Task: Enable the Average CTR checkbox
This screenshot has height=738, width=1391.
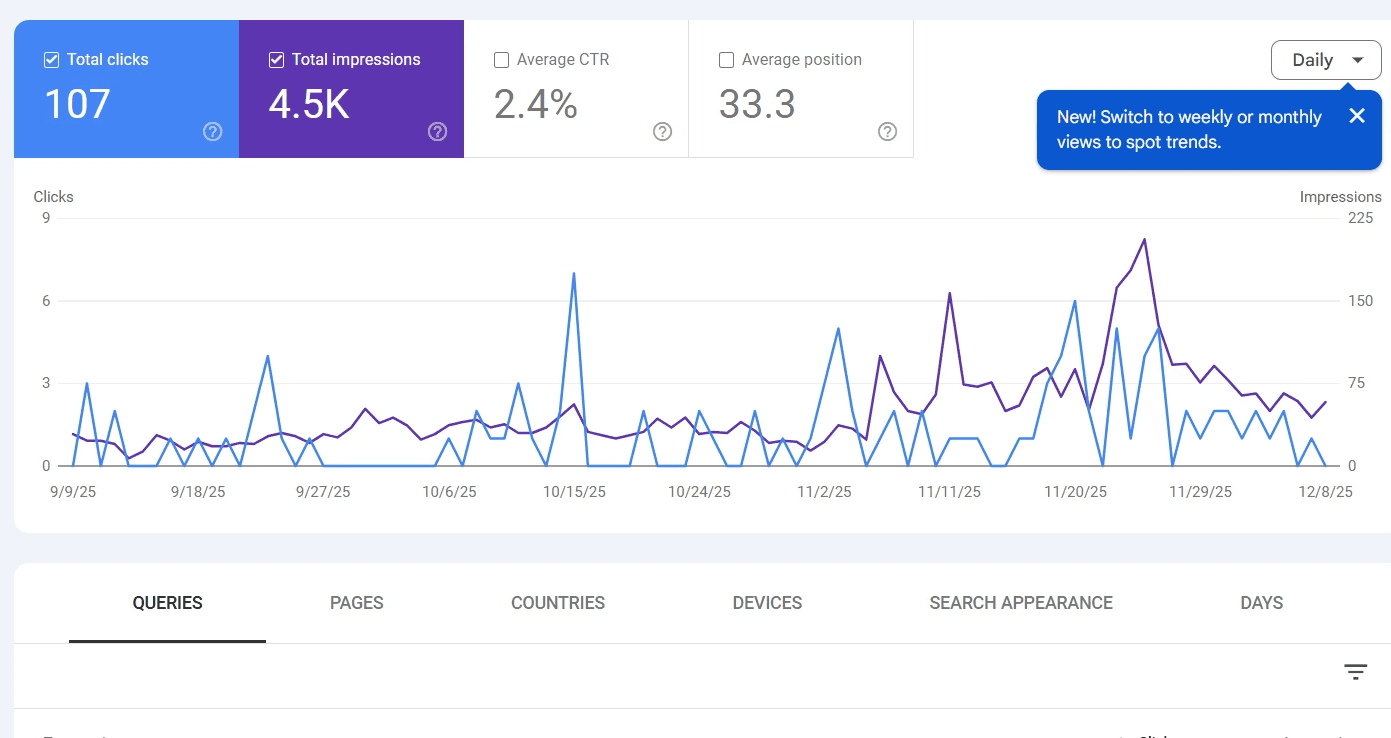Action: (x=502, y=60)
